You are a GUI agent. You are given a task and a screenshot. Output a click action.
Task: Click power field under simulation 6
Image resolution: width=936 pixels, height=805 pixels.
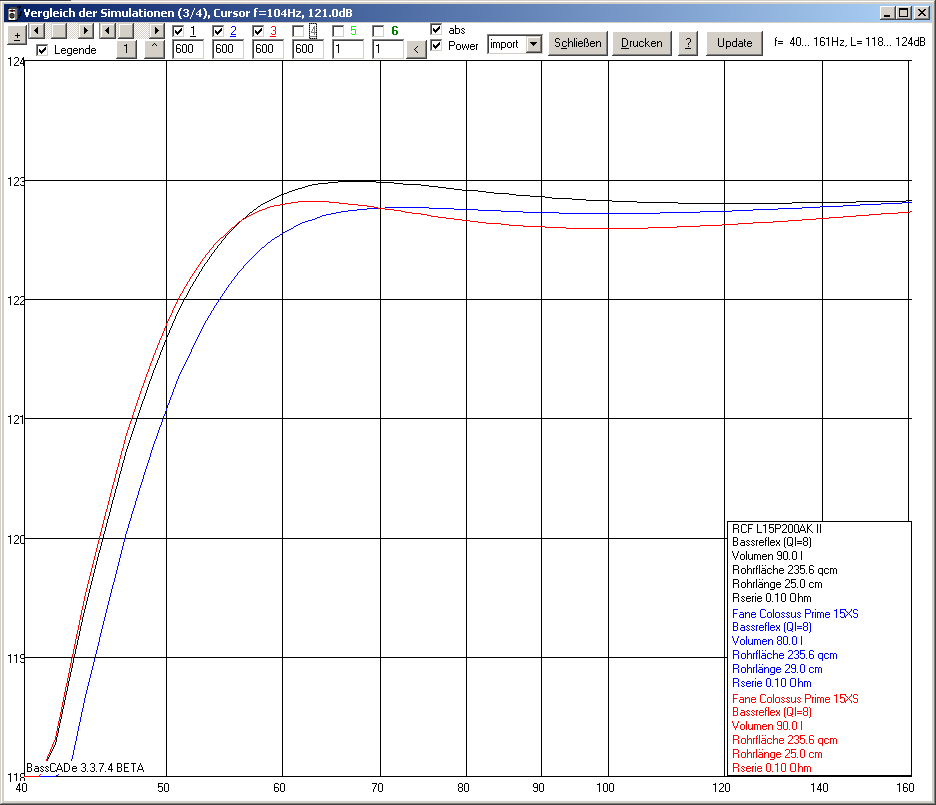point(388,49)
